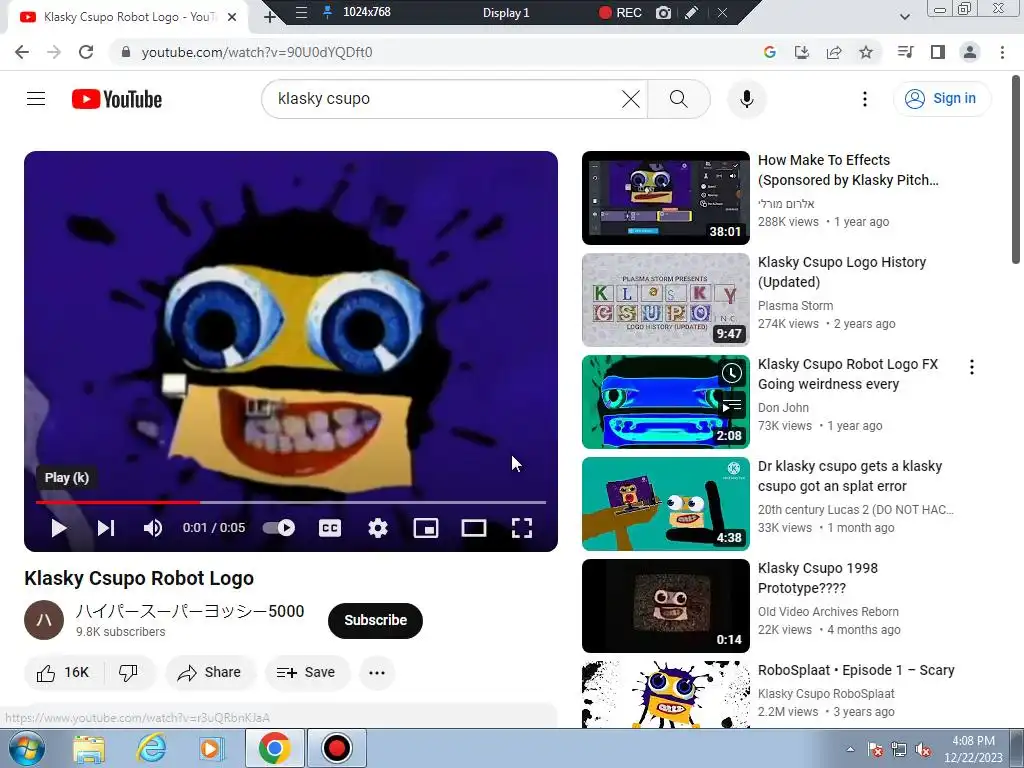Open the ハイパースーパーヨッシー5000 channel name
Image resolution: width=1024 pixels, height=768 pixels.
pos(190,611)
